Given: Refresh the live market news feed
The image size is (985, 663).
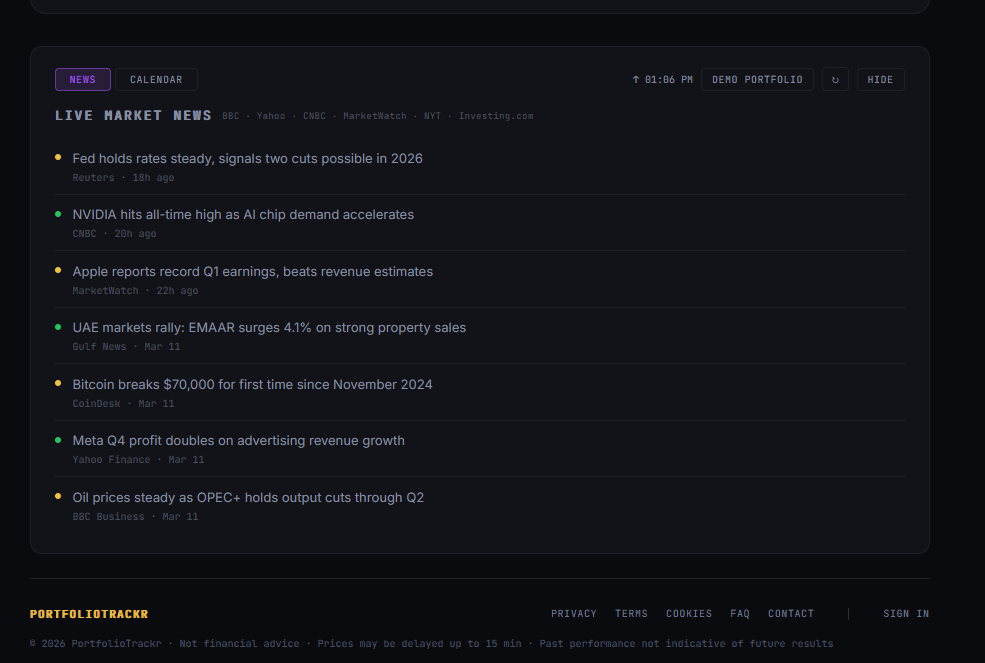Looking at the screenshot, I should [x=835, y=79].
